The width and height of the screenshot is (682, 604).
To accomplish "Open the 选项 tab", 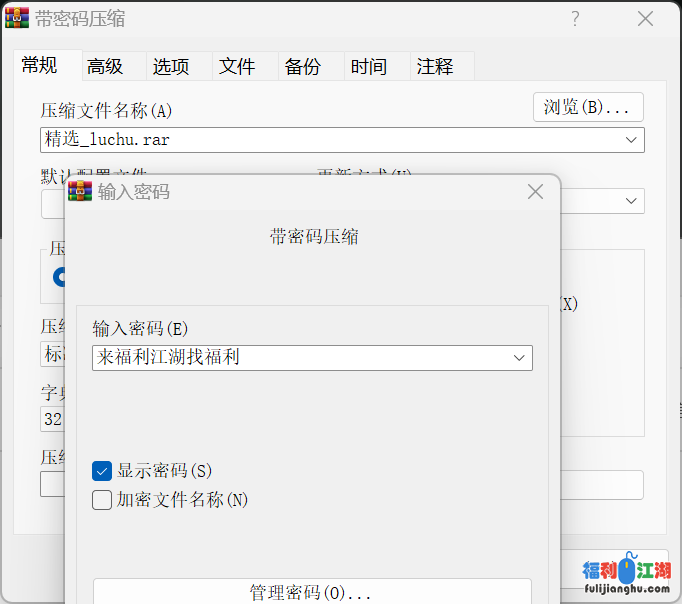I will pyautogui.click(x=171, y=67).
